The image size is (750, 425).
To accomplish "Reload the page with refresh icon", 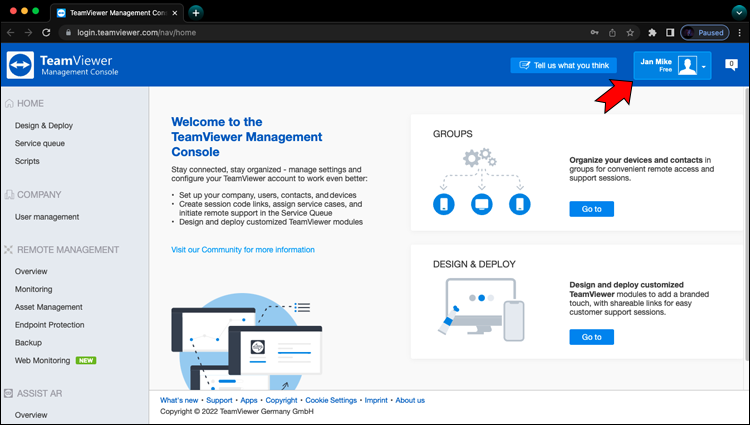I will coord(46,33).
